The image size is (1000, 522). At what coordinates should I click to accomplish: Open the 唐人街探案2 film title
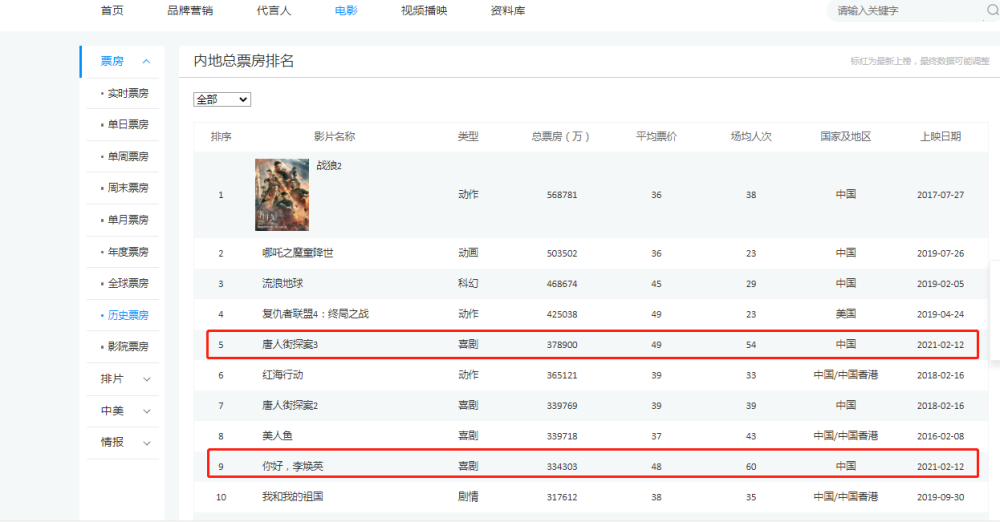point(290,405)
